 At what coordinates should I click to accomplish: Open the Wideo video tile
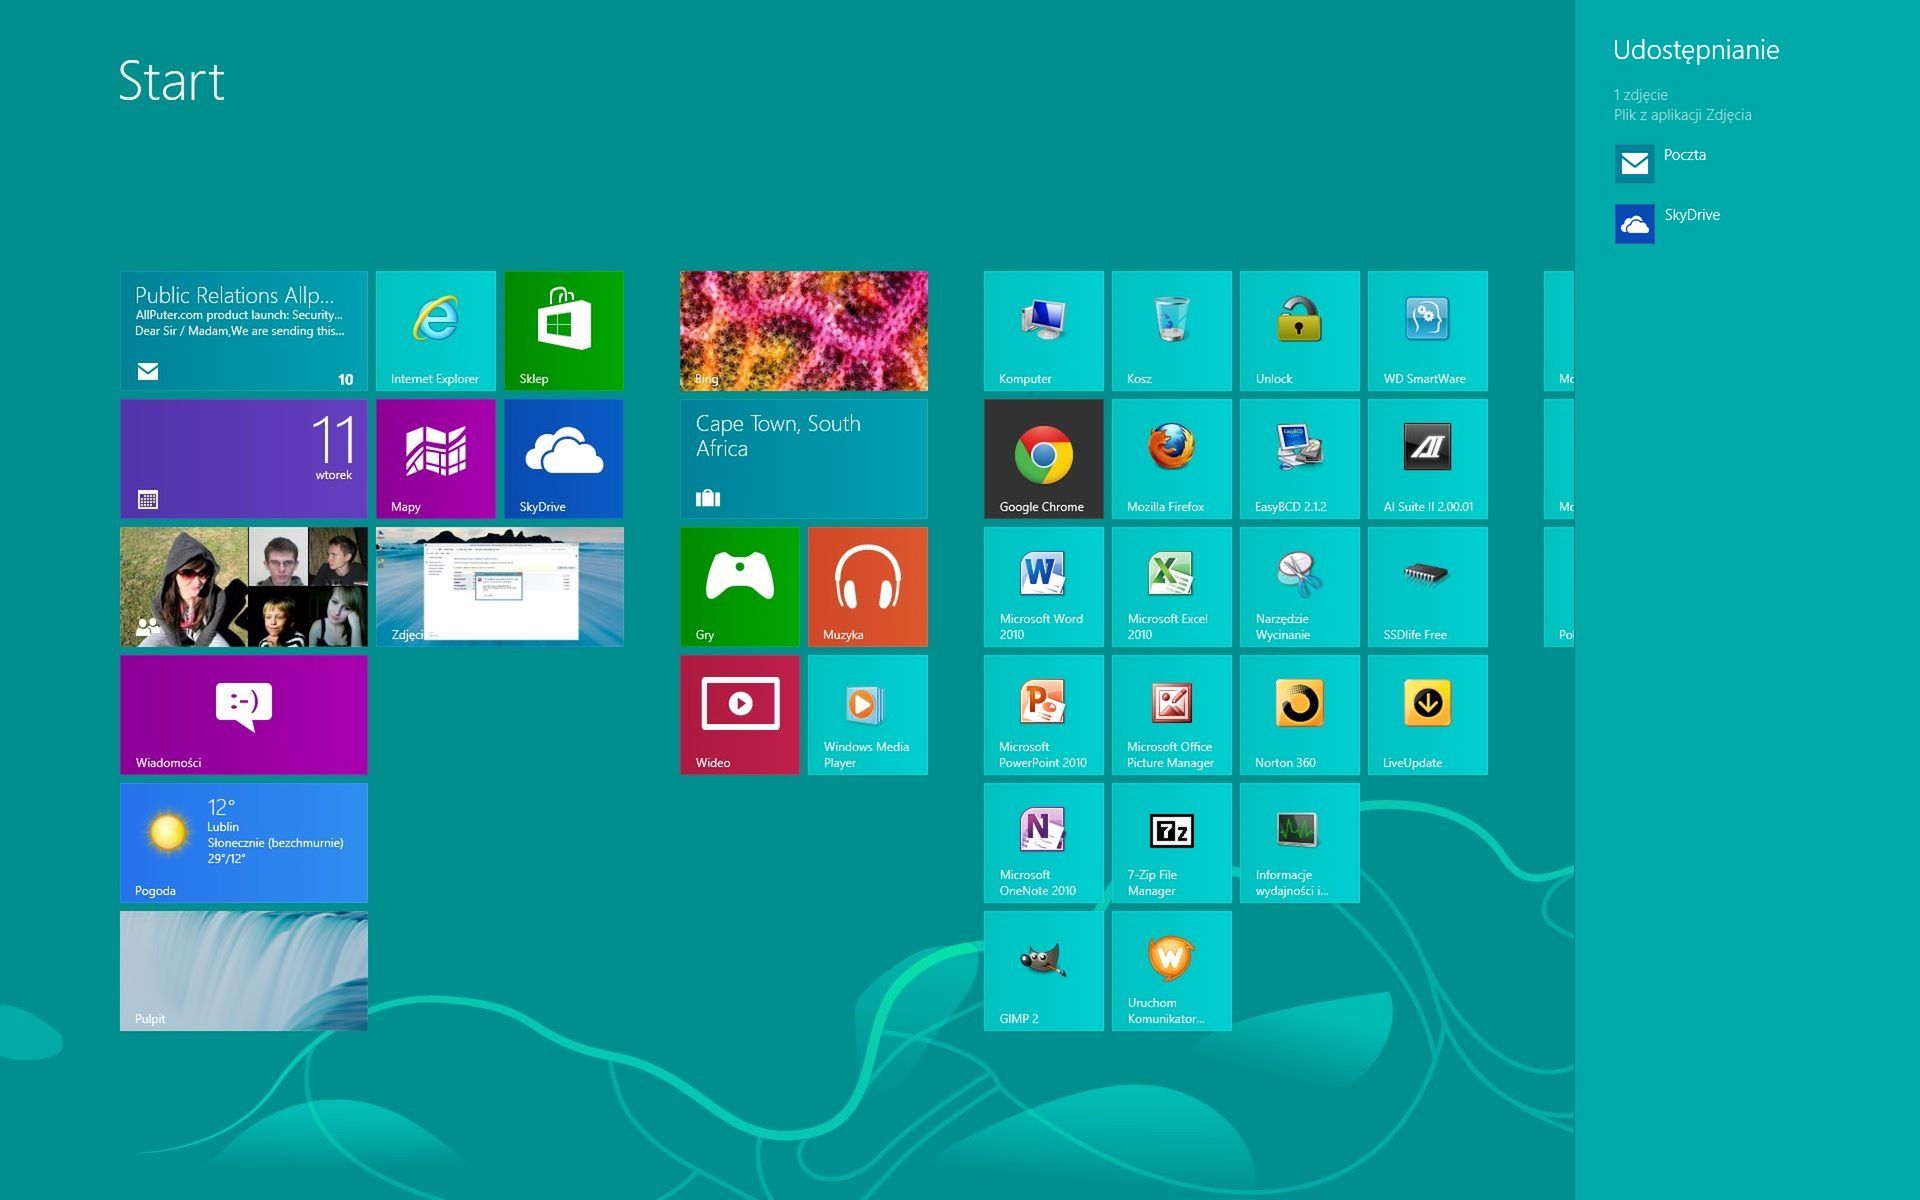[x=740, y=715]
